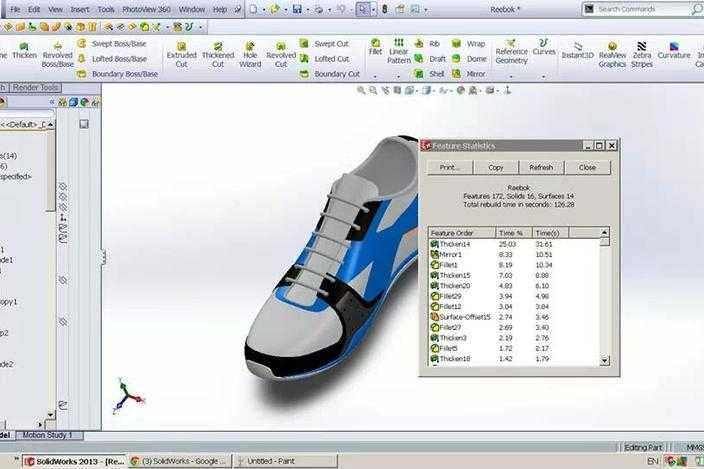The image size is (704, 469).
Task: Select the Swept Boss/Base tool
Action: coord(112,44)
